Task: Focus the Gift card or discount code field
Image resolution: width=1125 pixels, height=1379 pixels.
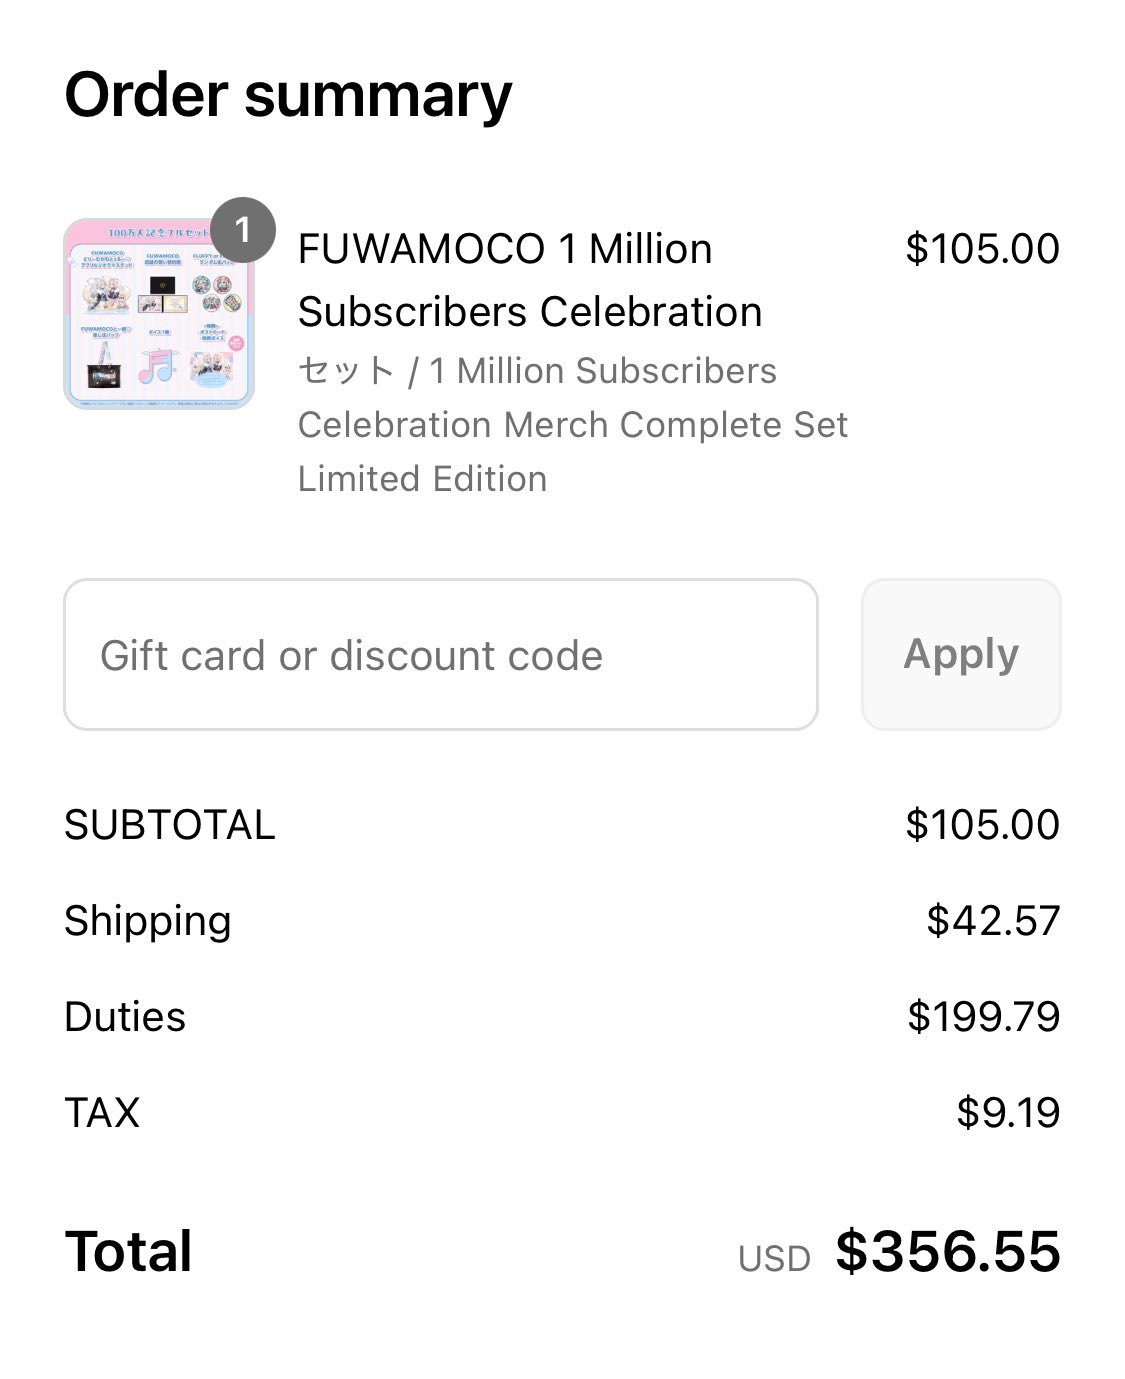Action: pos(441,655)
